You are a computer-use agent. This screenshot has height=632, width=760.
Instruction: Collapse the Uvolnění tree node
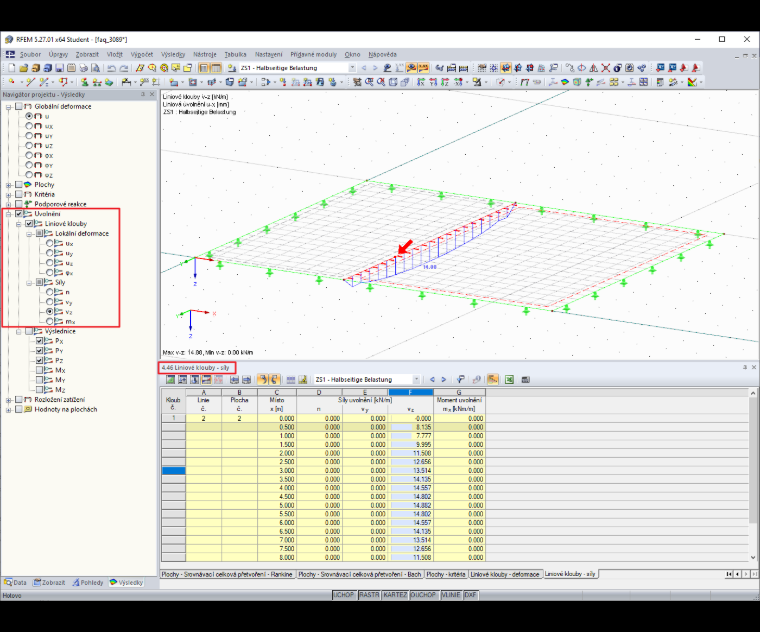(8, 214)
